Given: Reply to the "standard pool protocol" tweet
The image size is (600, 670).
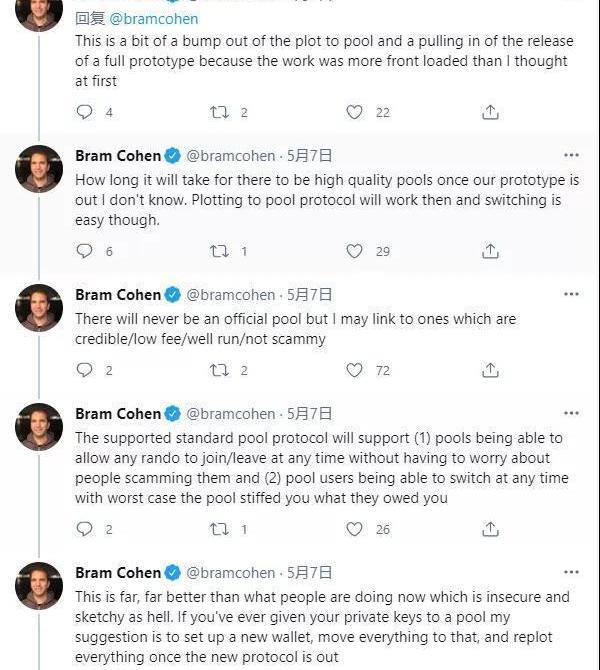Looking at the screenshot, I should tap(85, 529).
